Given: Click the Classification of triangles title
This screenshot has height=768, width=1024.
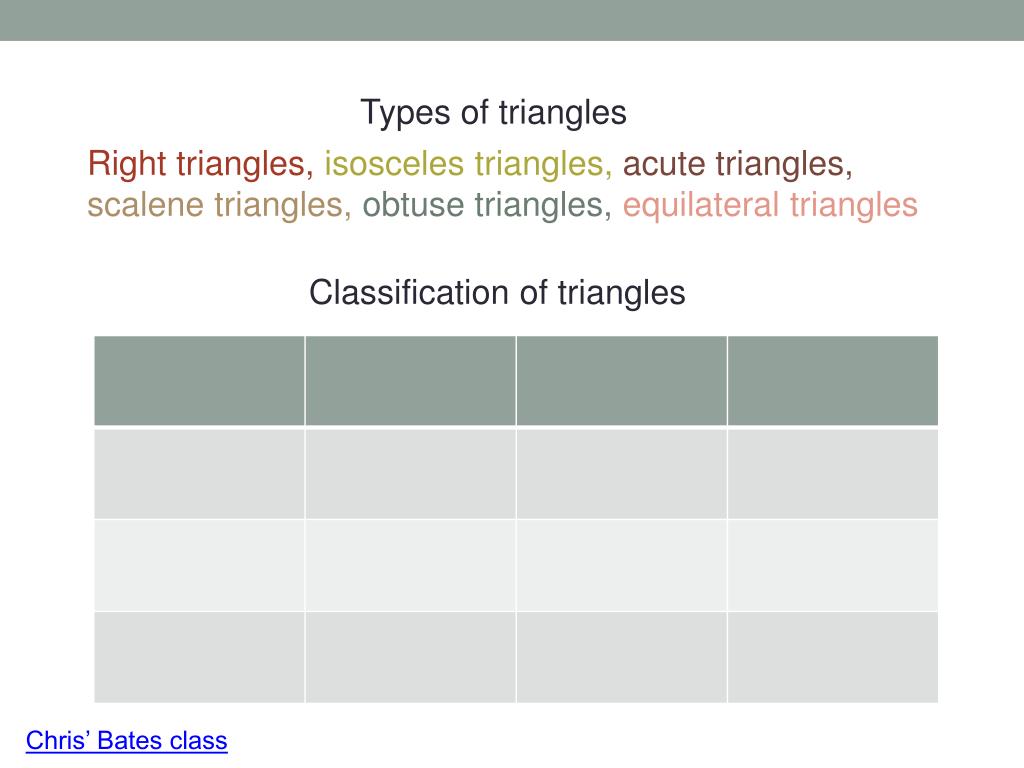Looking at the screenshot, I should [x=497, y=292].
